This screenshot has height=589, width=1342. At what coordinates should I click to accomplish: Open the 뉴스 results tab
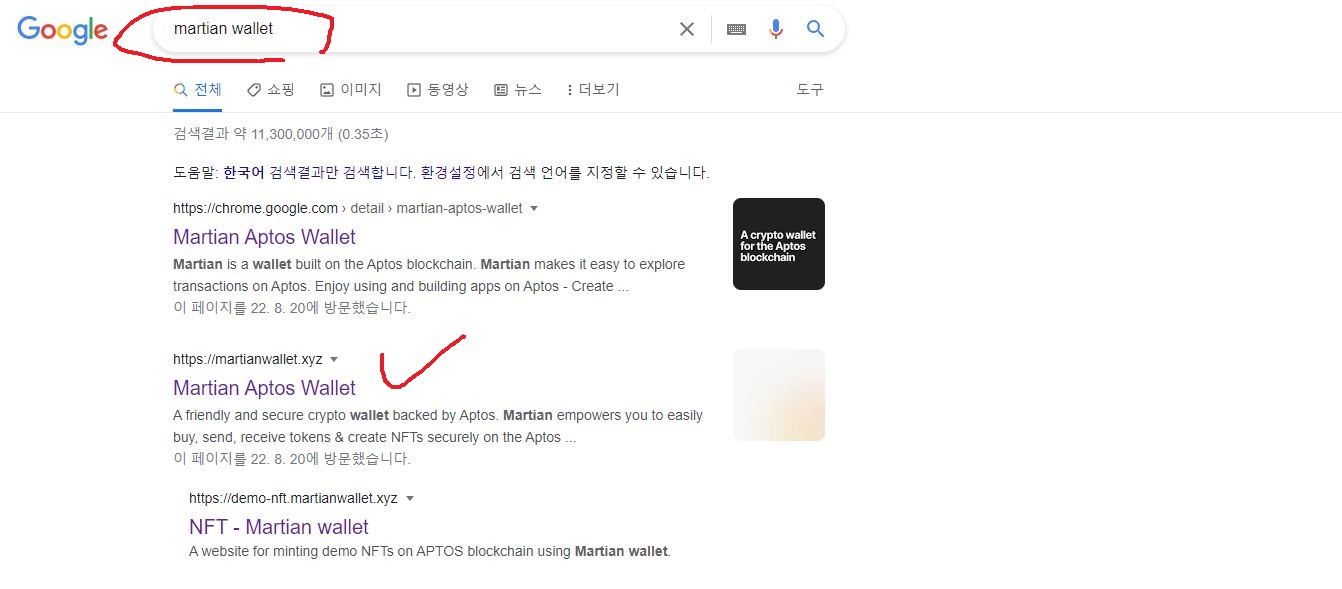(x=518, y=89)
